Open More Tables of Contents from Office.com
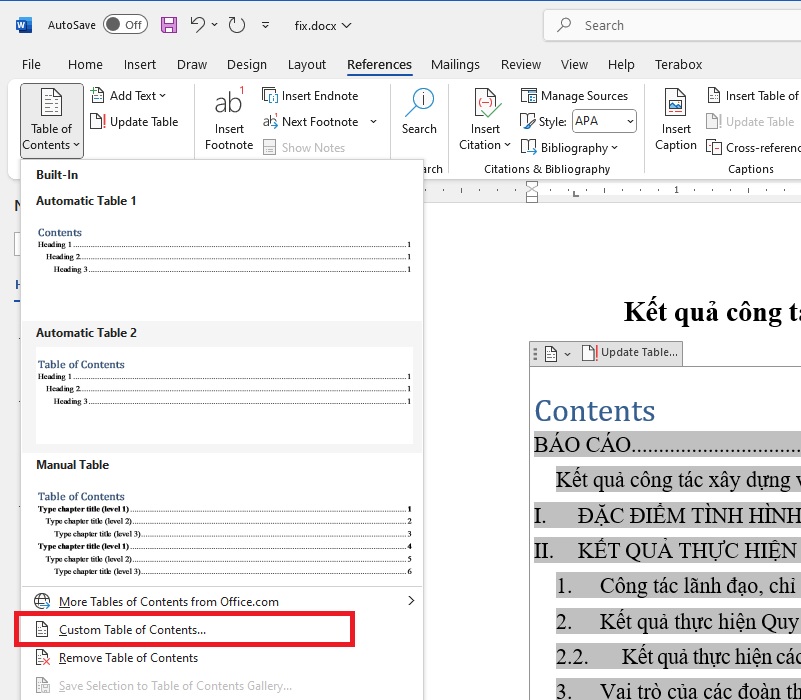This screenshot has width=801, height=700. coord(222,601)
